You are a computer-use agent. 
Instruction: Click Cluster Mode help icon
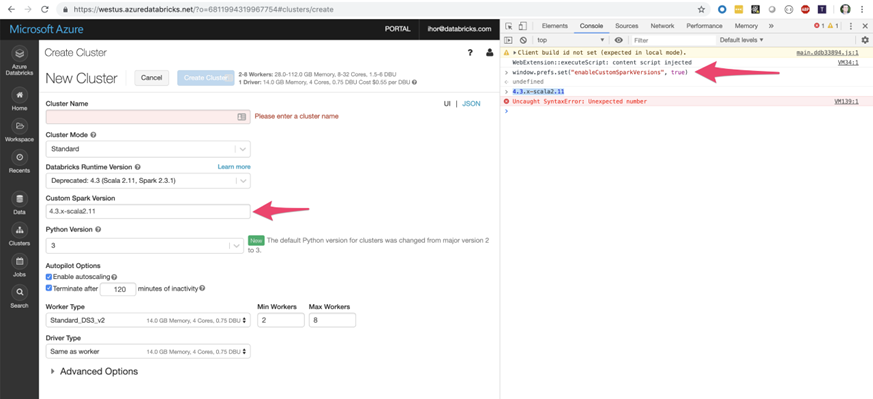(x=93, y=135)
